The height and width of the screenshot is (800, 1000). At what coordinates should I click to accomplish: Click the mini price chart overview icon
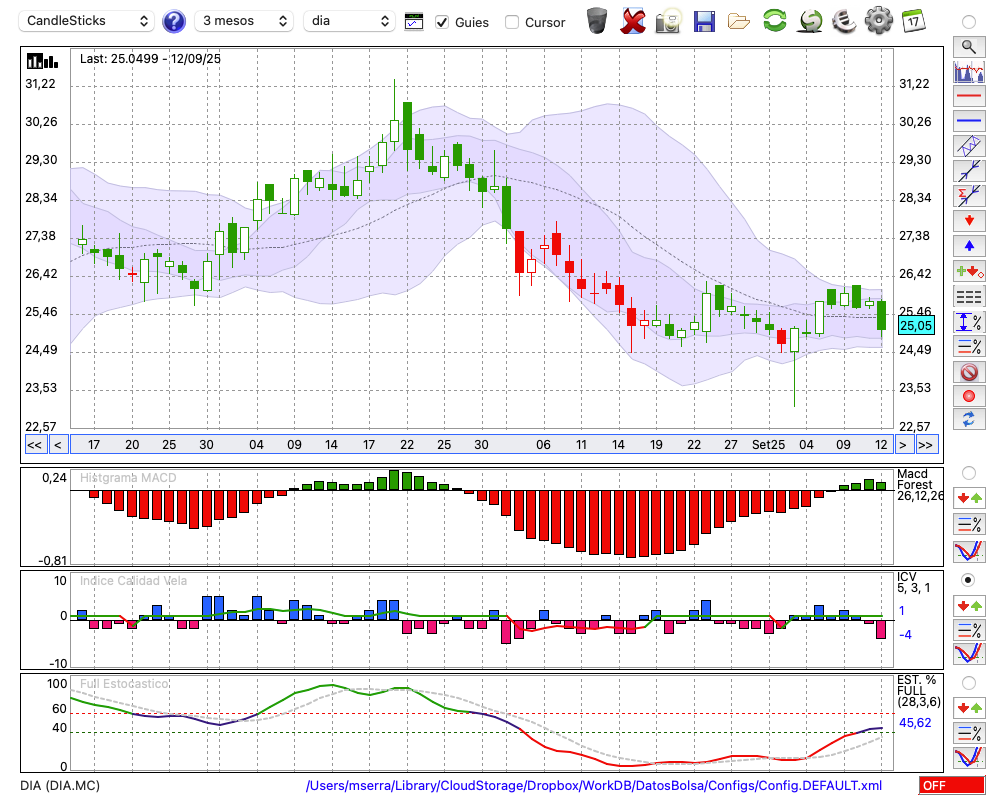[x=969, y=71]
